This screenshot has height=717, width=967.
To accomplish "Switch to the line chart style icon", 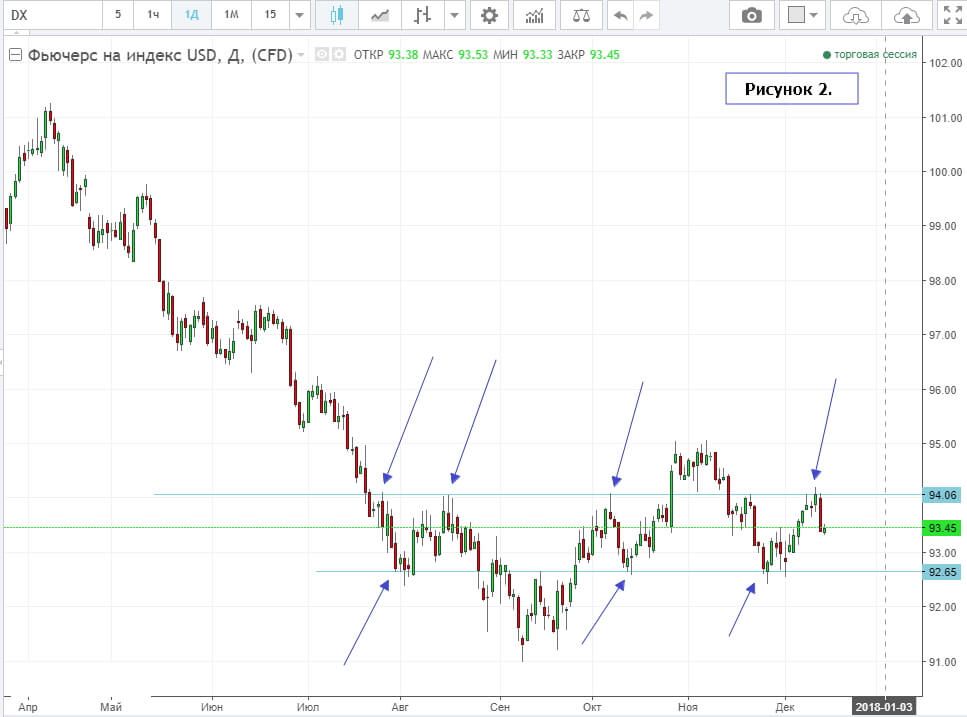I will tap(379, 16).
